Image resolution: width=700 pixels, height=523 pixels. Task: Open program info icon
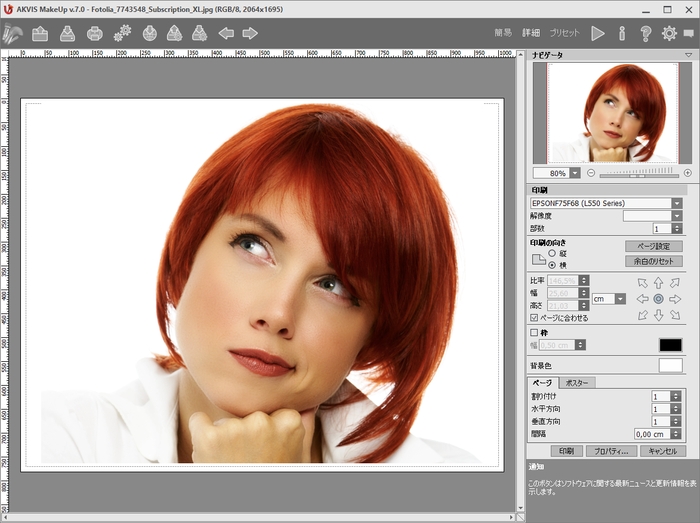622,33
